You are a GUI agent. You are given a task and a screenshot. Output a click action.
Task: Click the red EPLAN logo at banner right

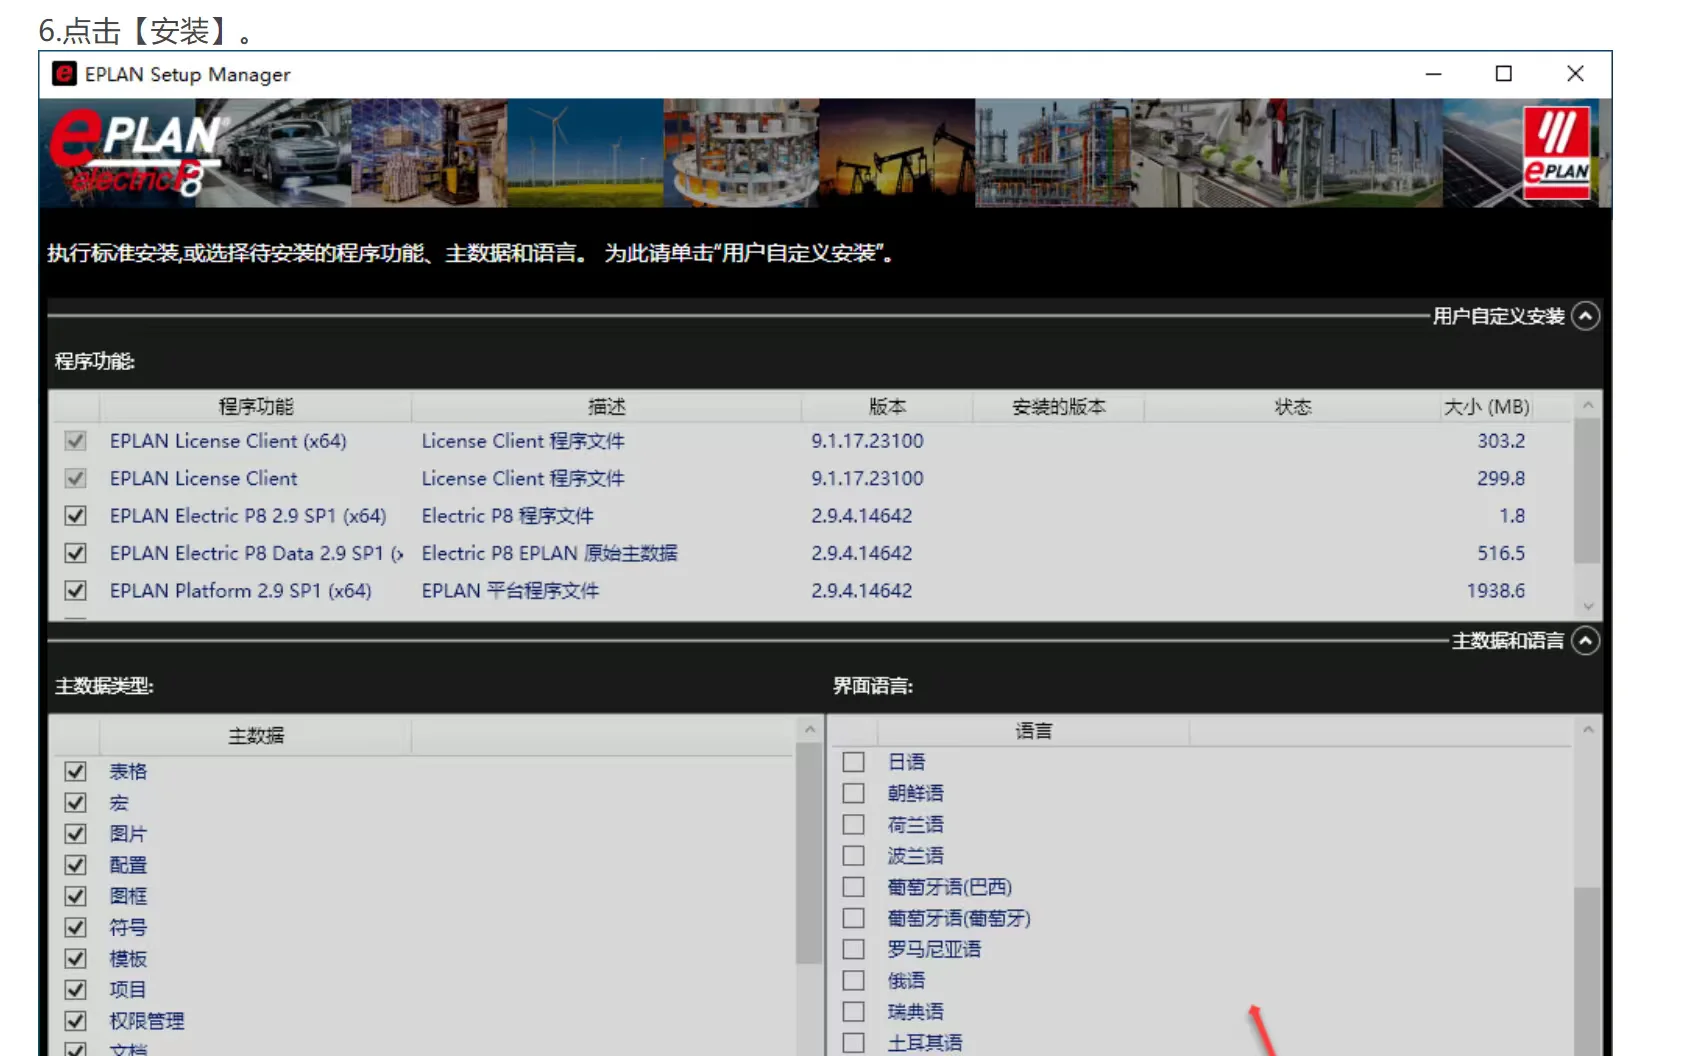(1556, 153)
